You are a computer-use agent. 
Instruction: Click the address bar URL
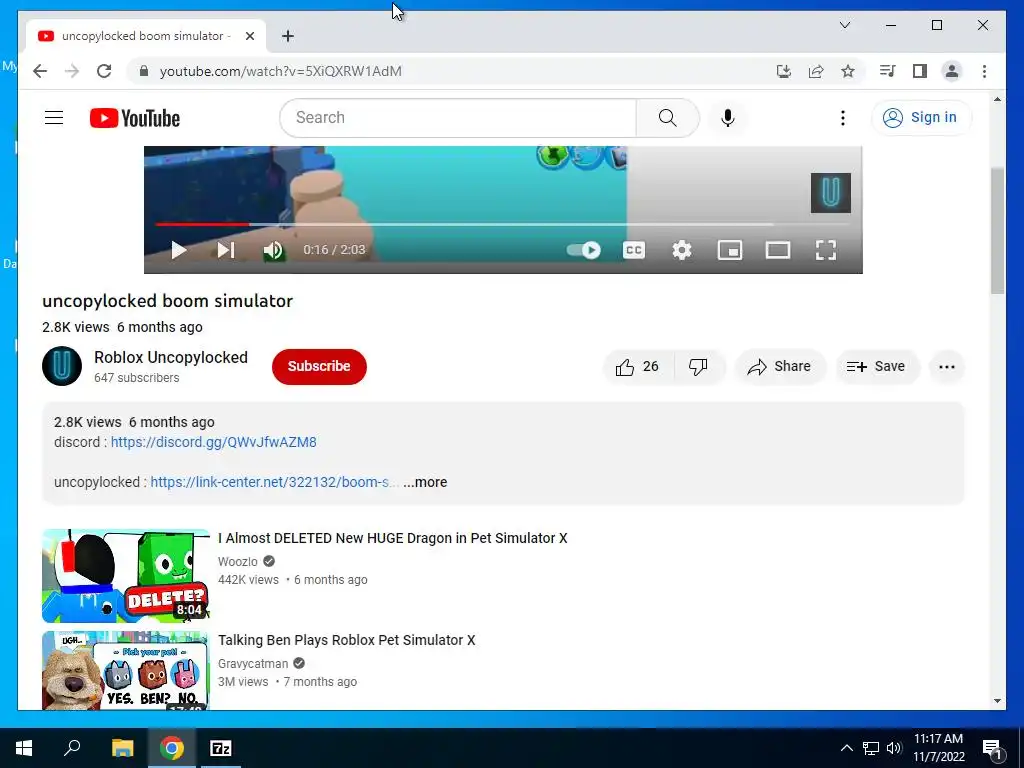[281, 71]
